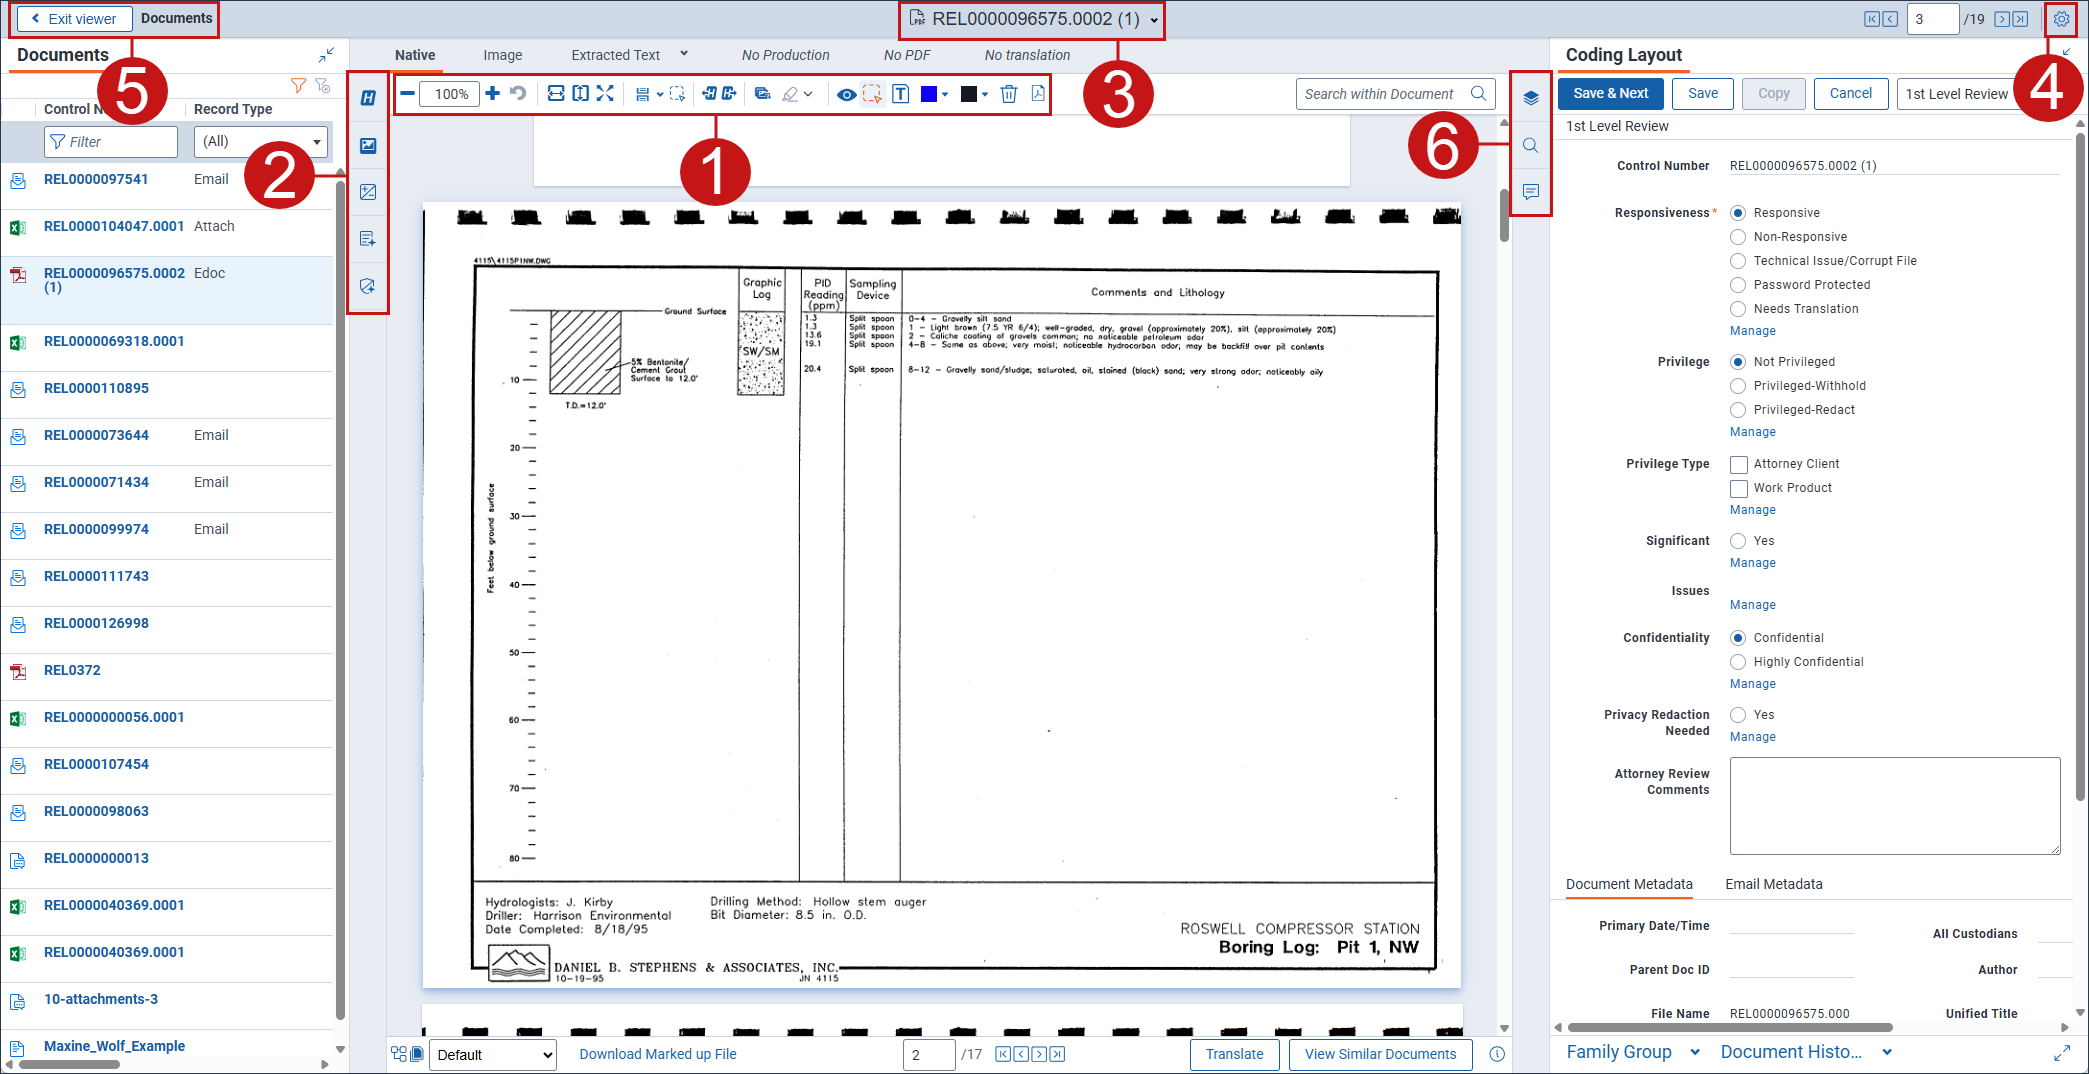Viewport: 2089px width, 1074px height.
Task: Toggle markup visibility eye icon
Action: 846,94
